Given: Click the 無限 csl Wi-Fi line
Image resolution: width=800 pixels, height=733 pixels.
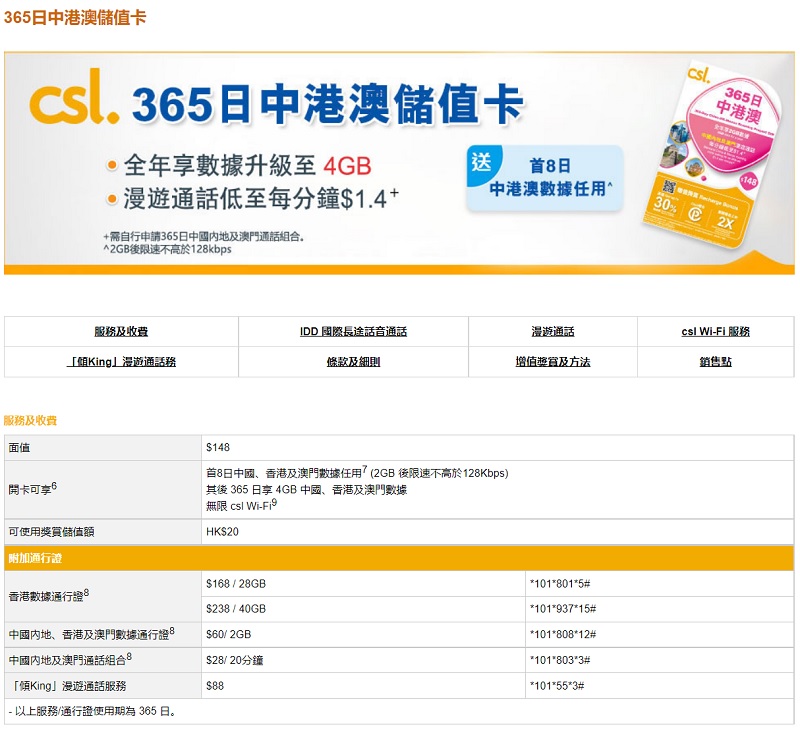Looking at the screenshot, I should coord(241,505).
